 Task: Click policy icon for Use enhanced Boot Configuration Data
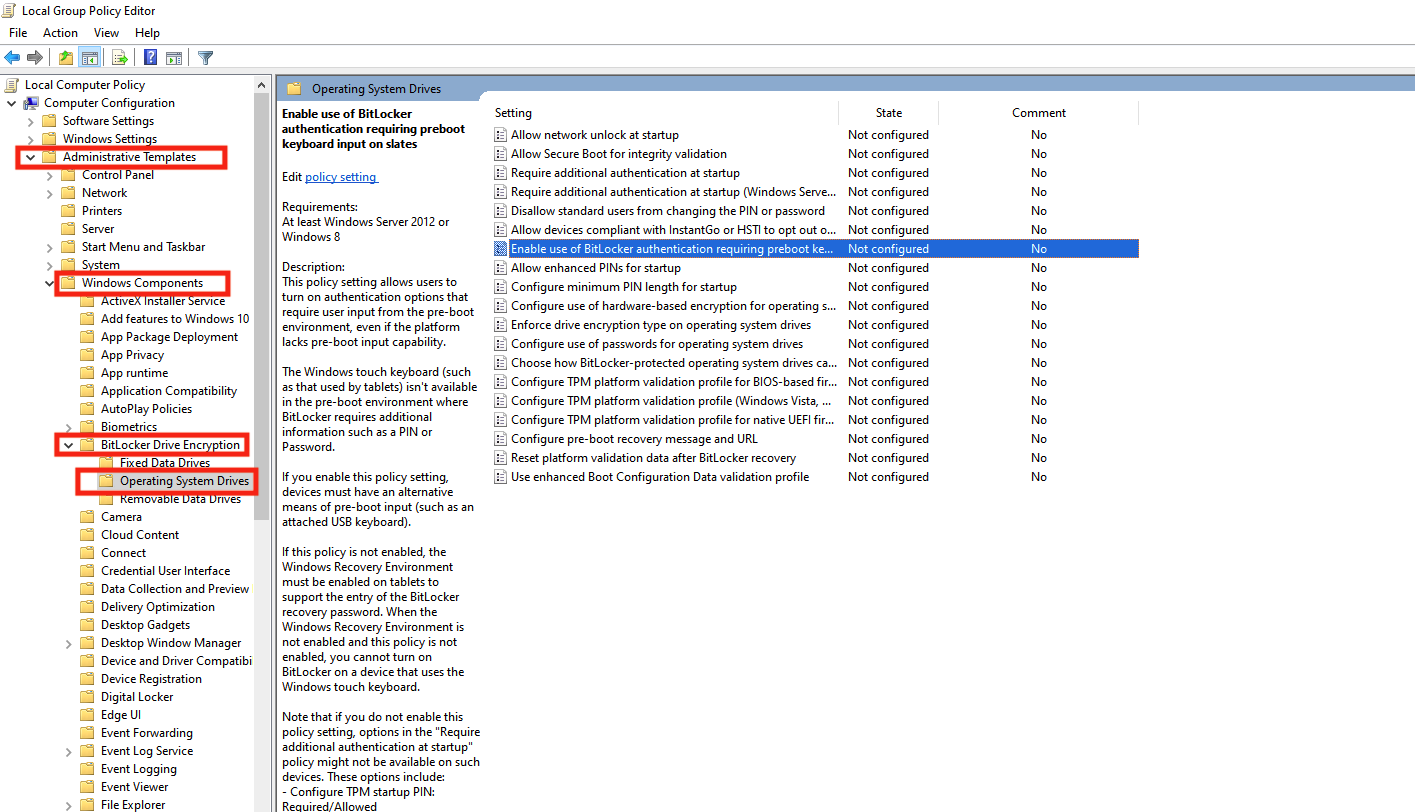[x=501, y=477]
